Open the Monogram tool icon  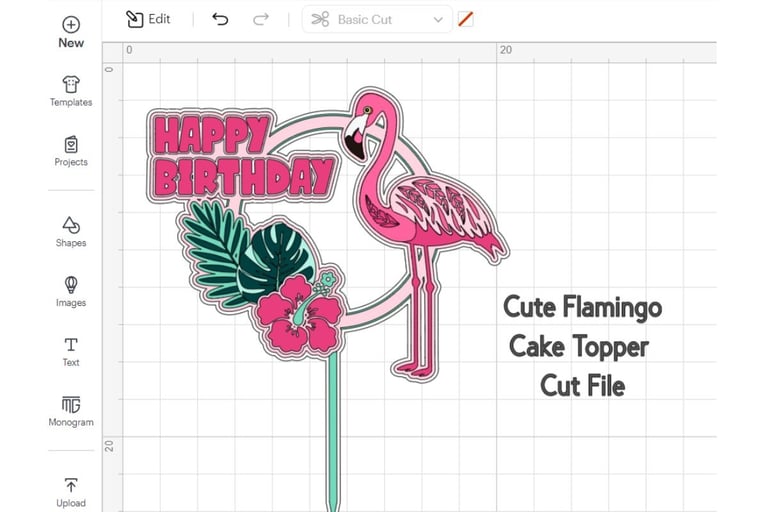pyautogui.click(x=71, y=405)
